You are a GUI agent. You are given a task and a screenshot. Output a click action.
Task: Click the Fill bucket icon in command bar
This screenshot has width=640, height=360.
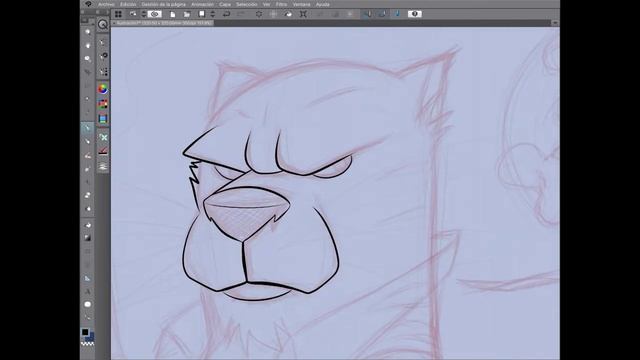pos(288,14)
